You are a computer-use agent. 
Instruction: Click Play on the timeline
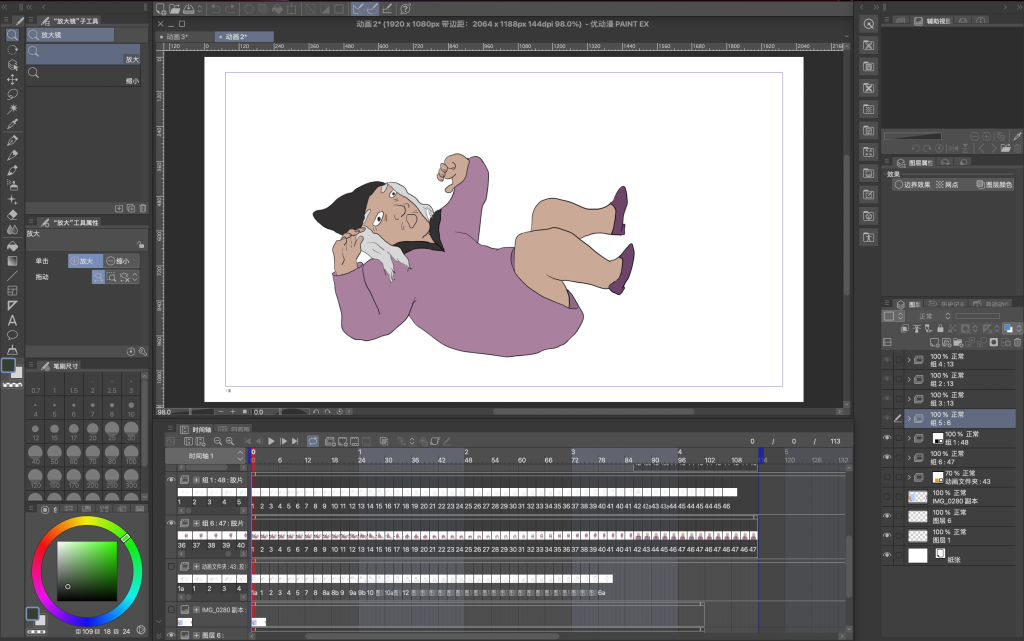click(x=271, y=441)
